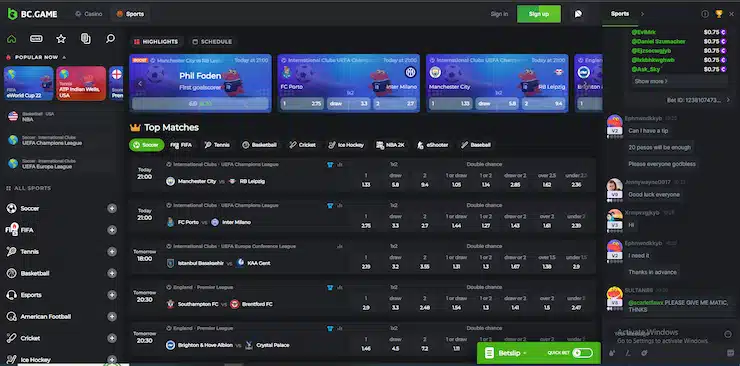The image size is (740, 366).
Task: Add Basketball with its plus icon
Action: coord(112,273)
